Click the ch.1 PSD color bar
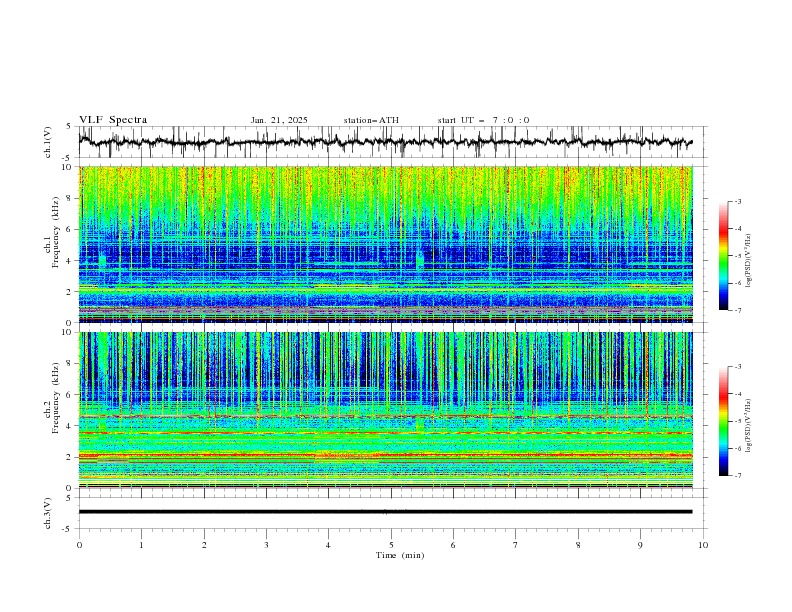The width and height of the screenshot is (792, 612). pos(723,256)
